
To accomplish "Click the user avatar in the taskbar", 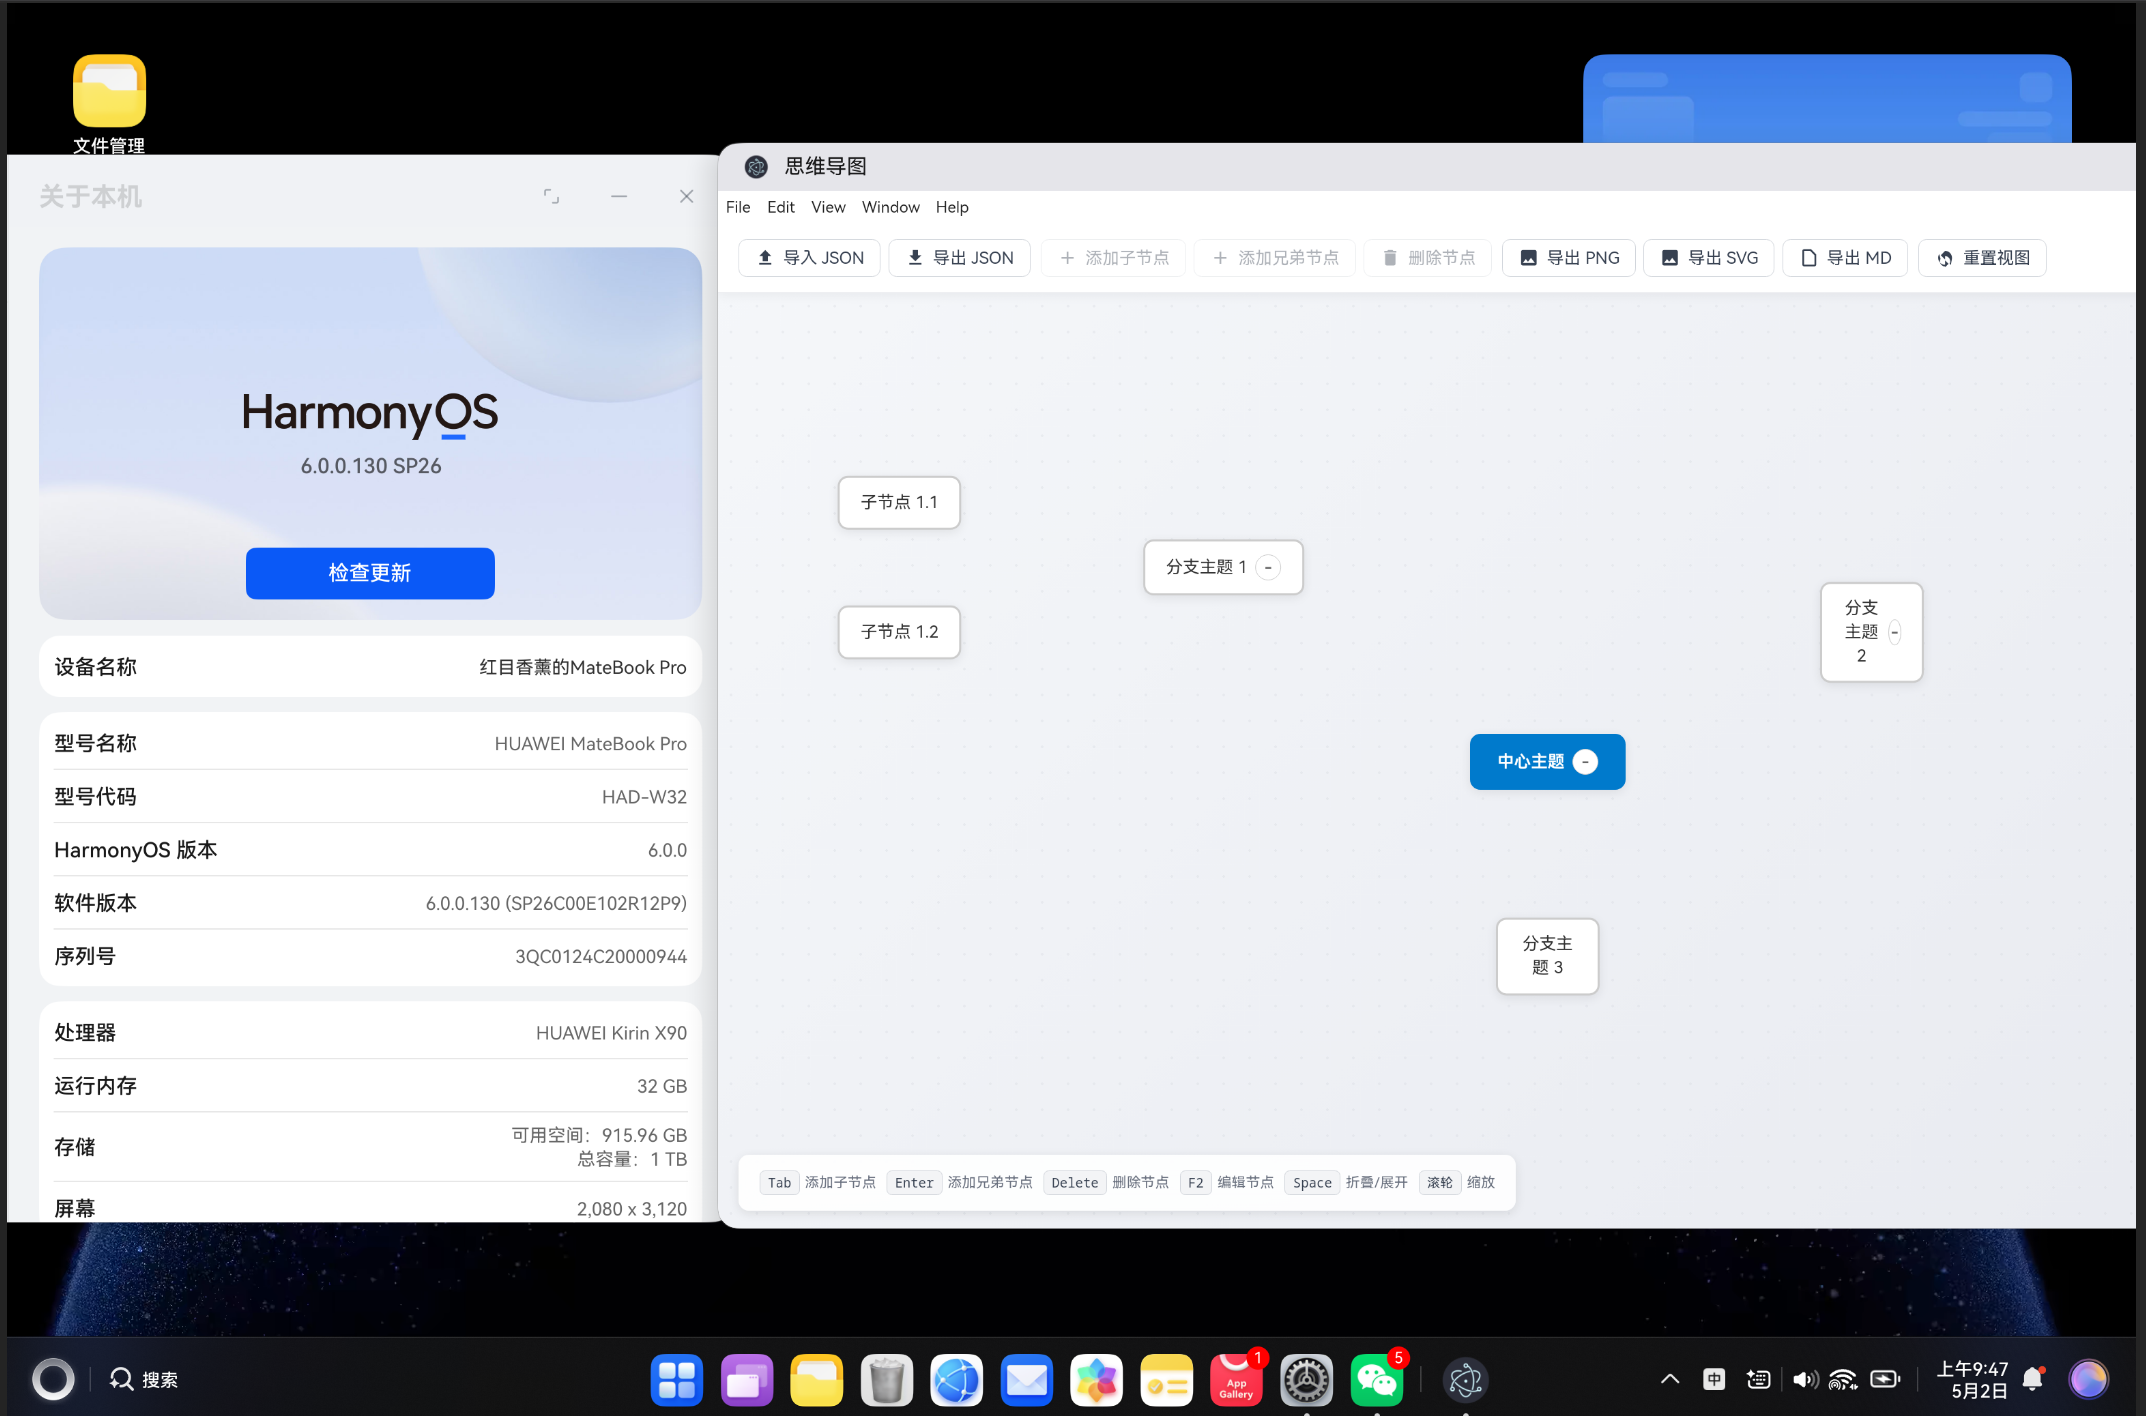I will click(x=2088, y=1380).
